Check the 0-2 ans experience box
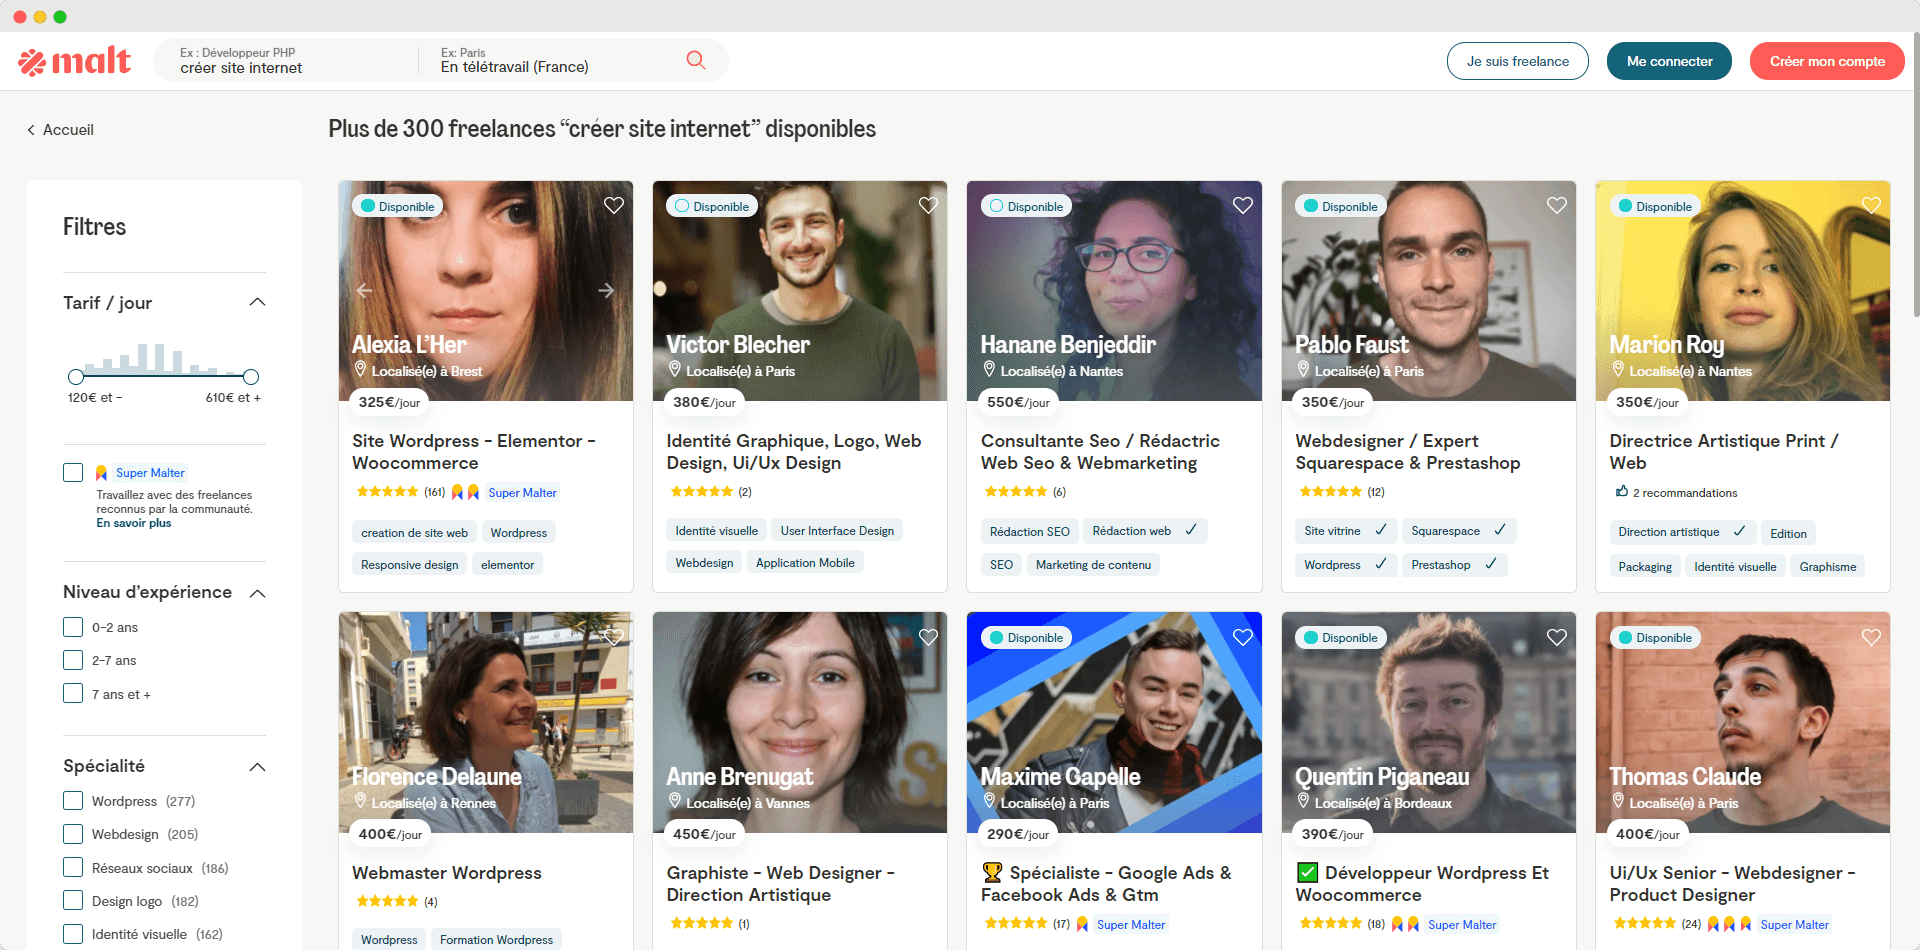This screenshot has width=1920, height=950. tap(73, 627)
